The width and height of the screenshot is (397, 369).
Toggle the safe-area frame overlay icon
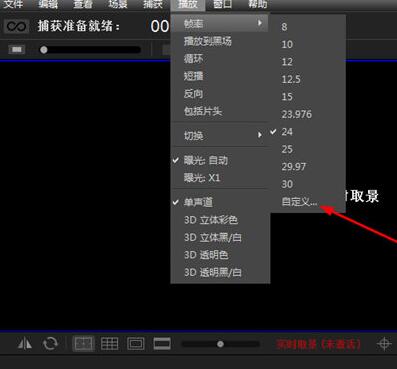click(x=136, y=344)
